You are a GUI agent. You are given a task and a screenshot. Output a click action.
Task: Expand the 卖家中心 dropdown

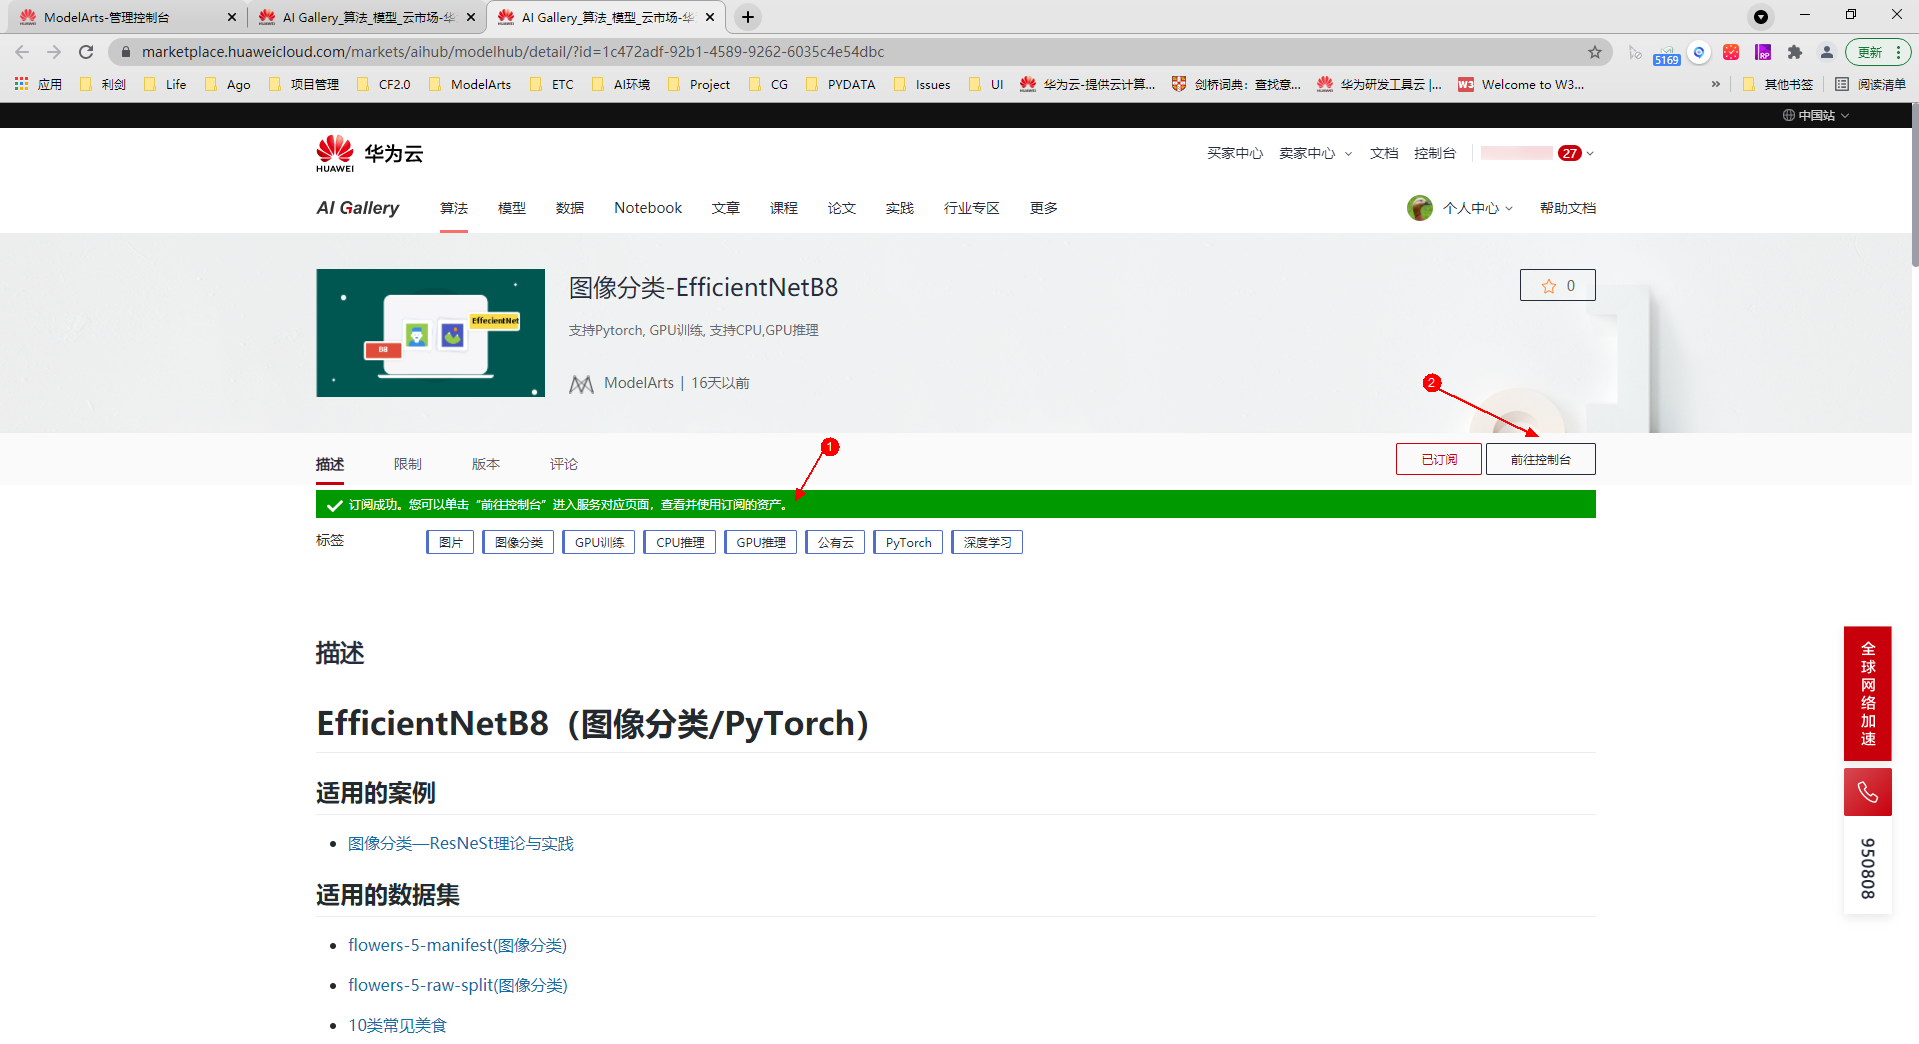click(1315, 153)
